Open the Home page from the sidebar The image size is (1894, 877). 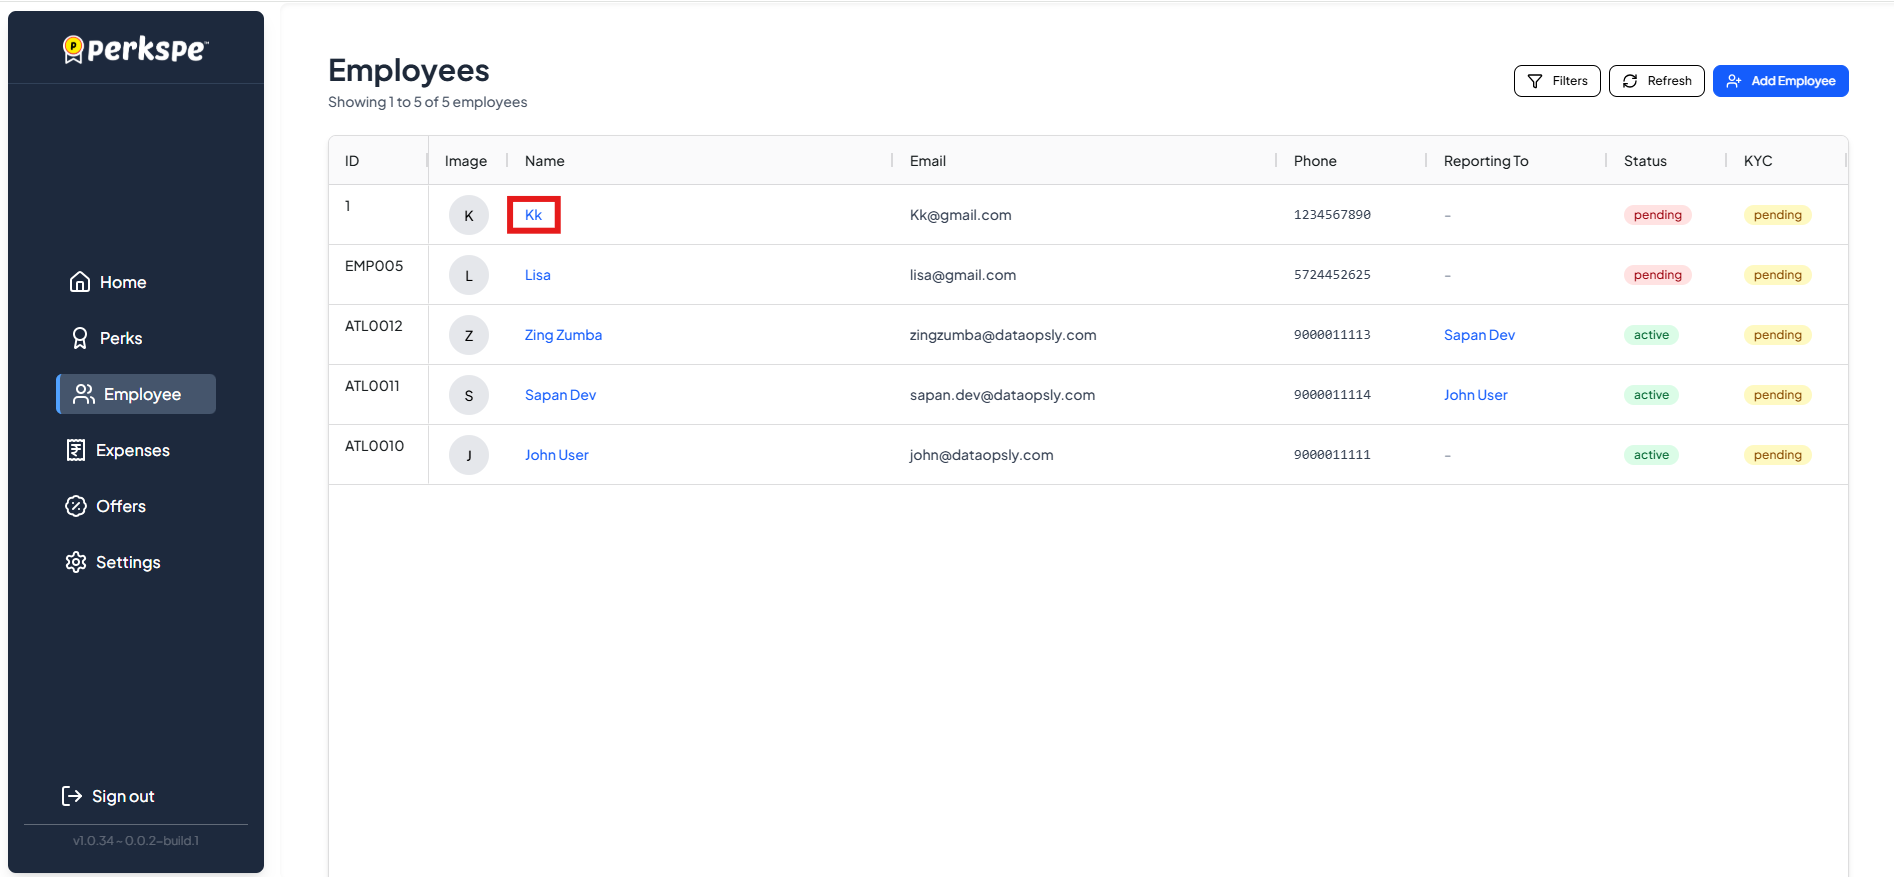pyautogui.click(x=108, y=282)
